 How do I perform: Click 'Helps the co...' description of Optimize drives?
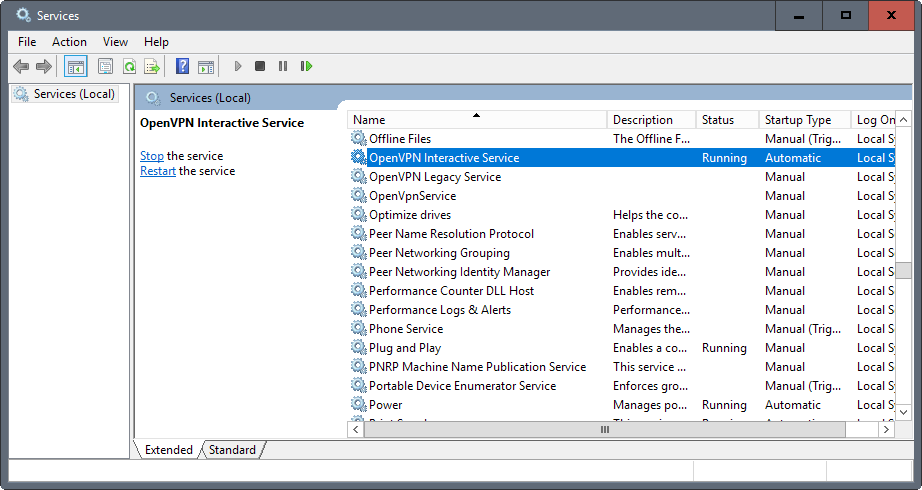[x=650, y=215]
